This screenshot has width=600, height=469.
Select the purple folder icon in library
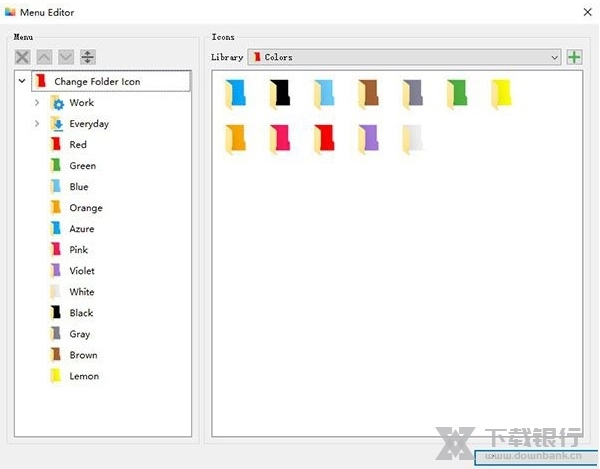coord(368,139)
